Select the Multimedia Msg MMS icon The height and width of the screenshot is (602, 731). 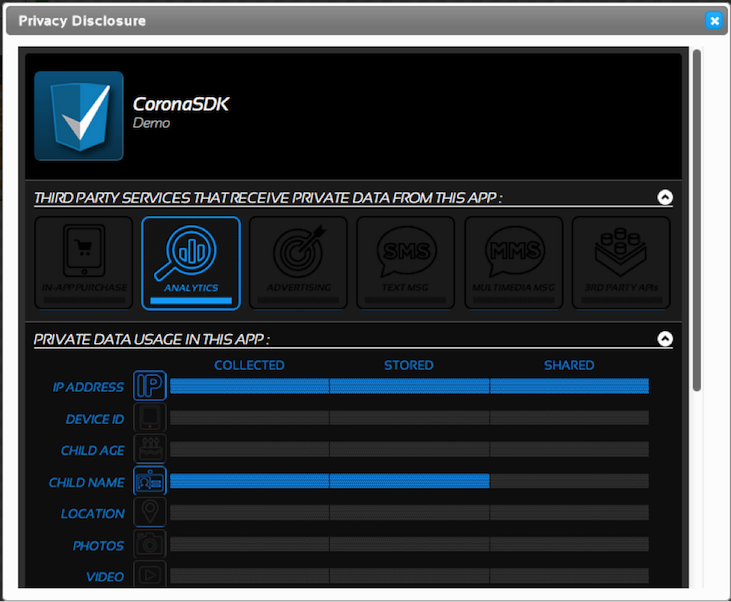[x=513, y=263]
